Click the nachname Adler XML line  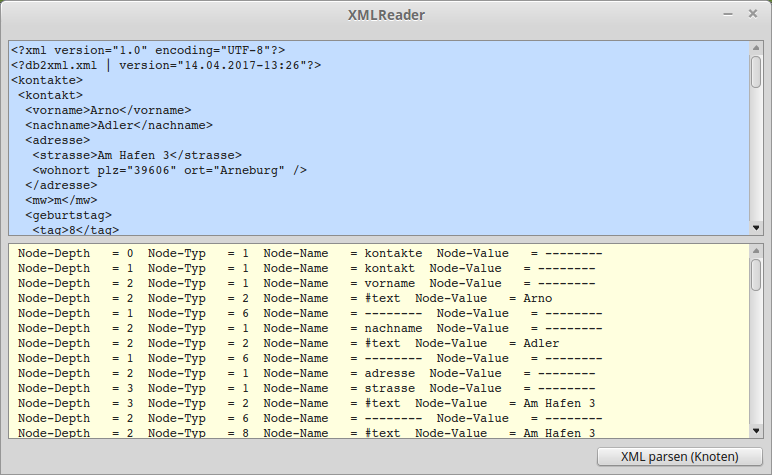118,125
